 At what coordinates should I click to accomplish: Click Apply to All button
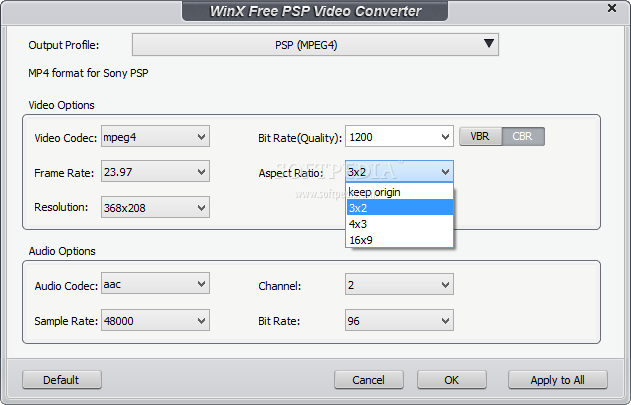(557, 380)
